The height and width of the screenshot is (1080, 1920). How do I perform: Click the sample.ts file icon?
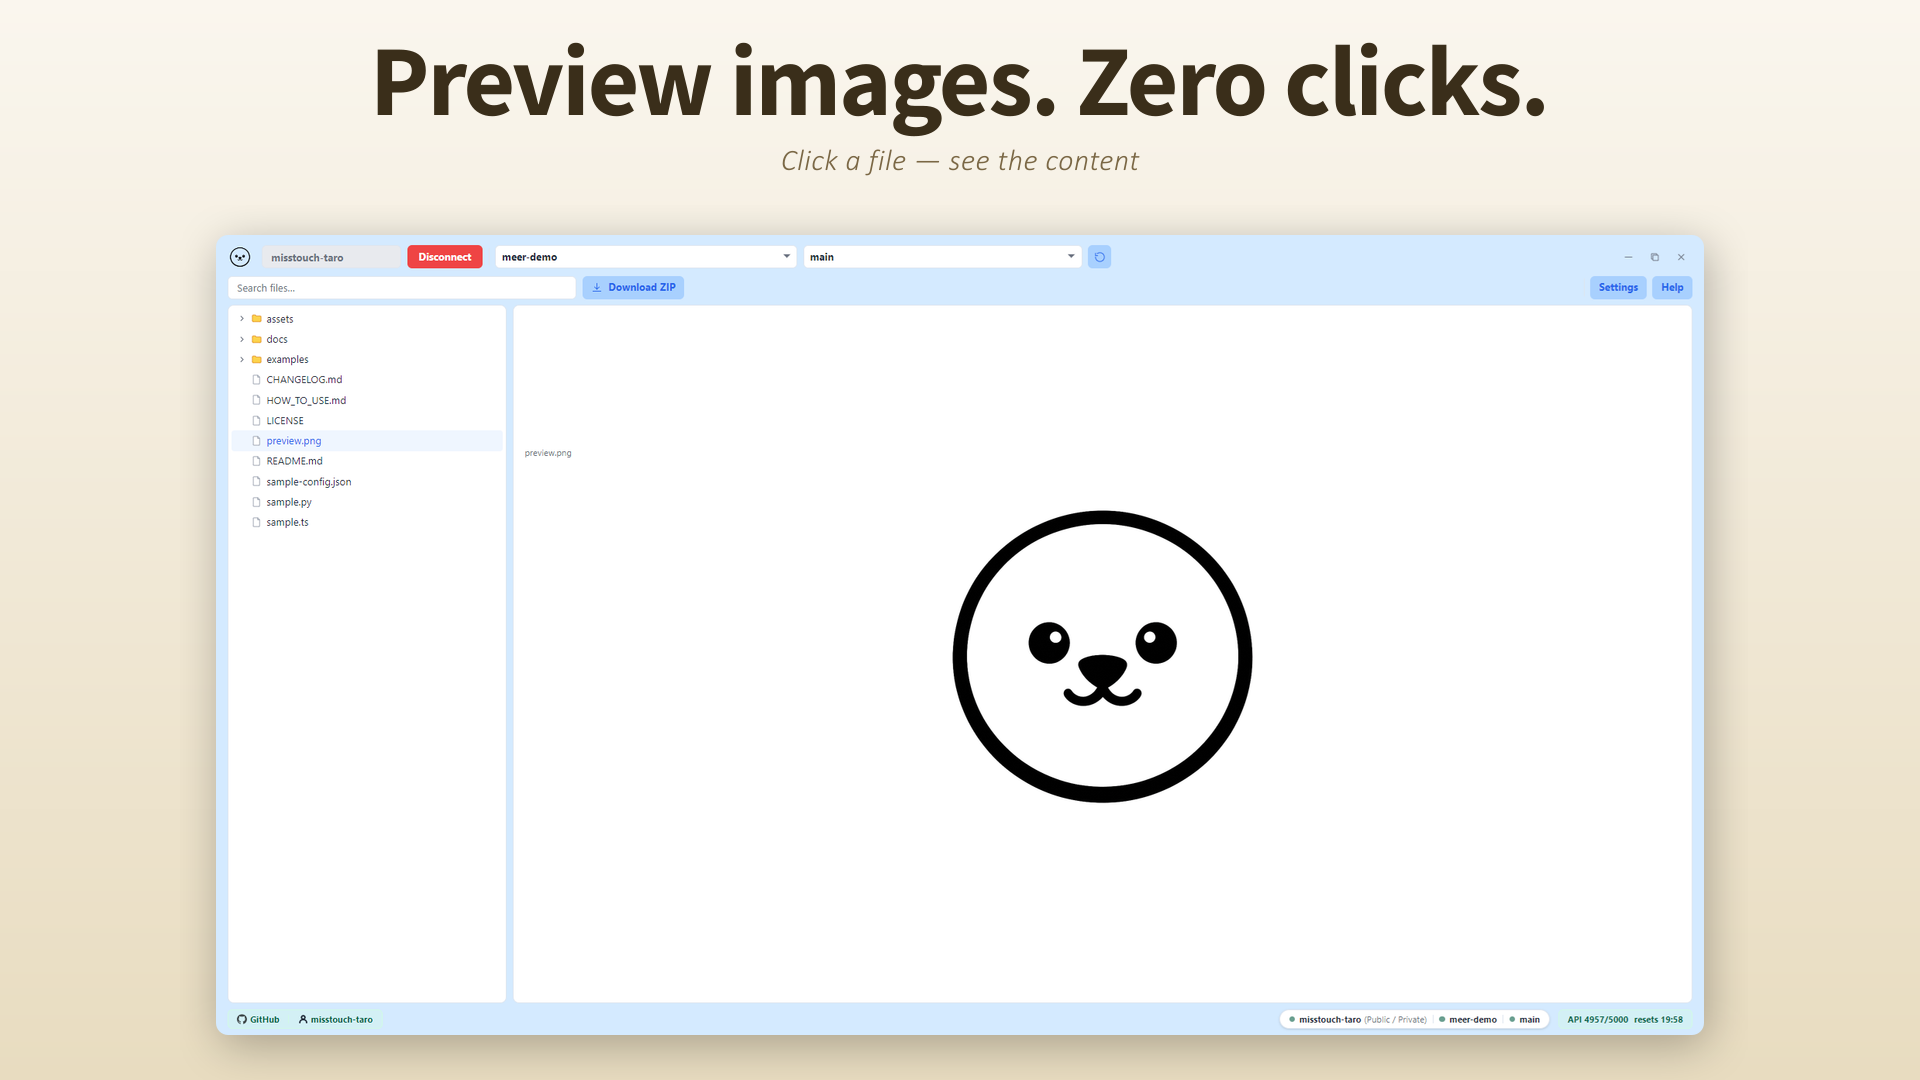pos(257,523)
